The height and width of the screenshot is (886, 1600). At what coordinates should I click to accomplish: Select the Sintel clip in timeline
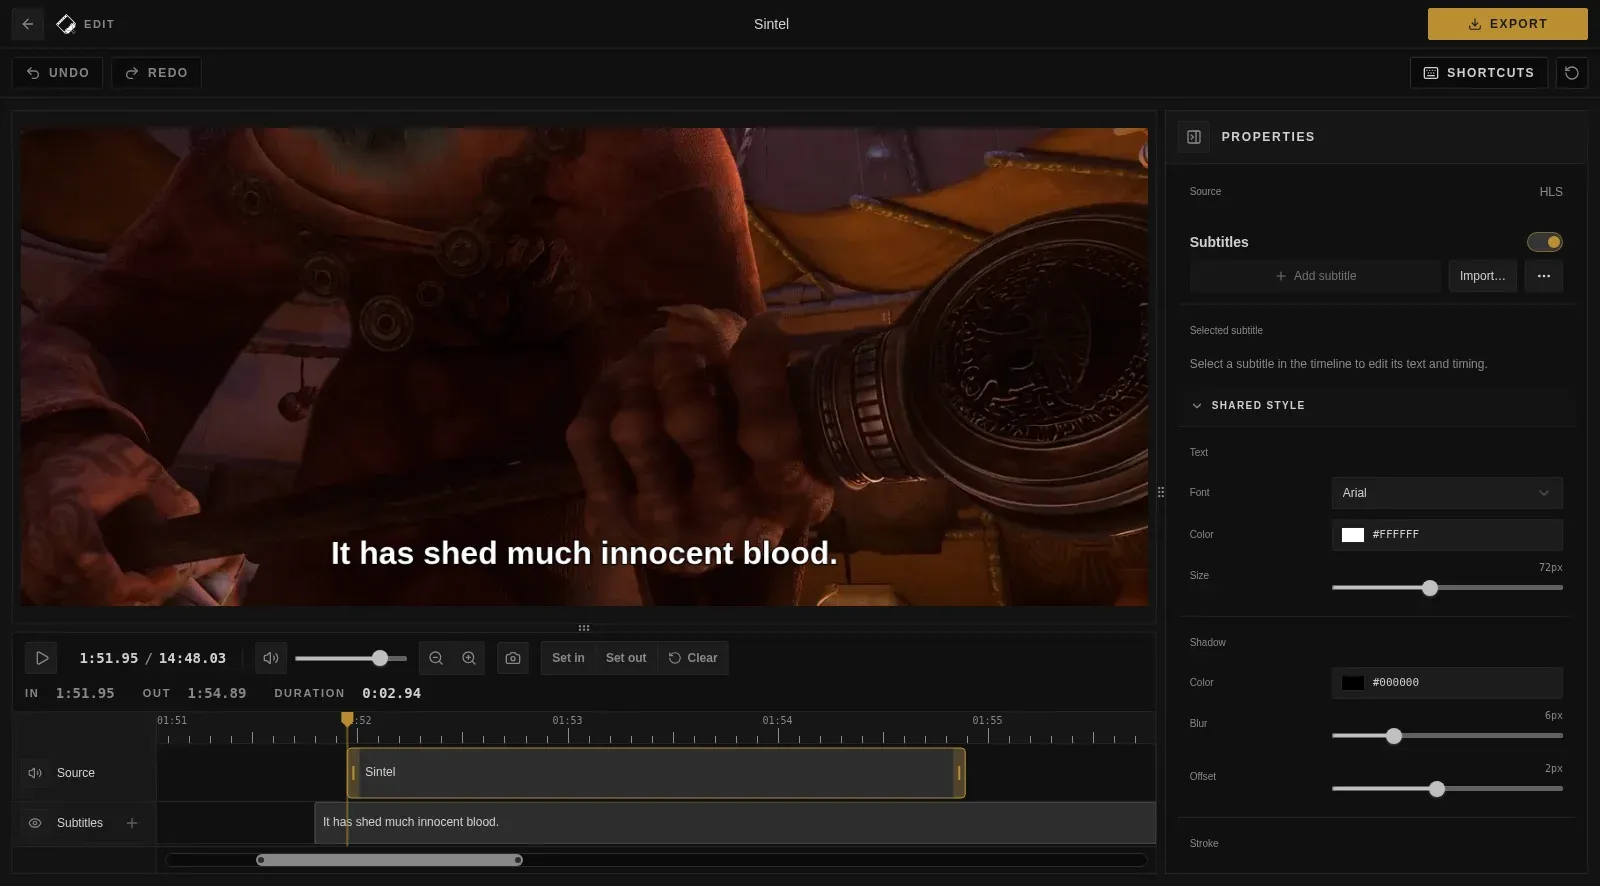(656, 773)
